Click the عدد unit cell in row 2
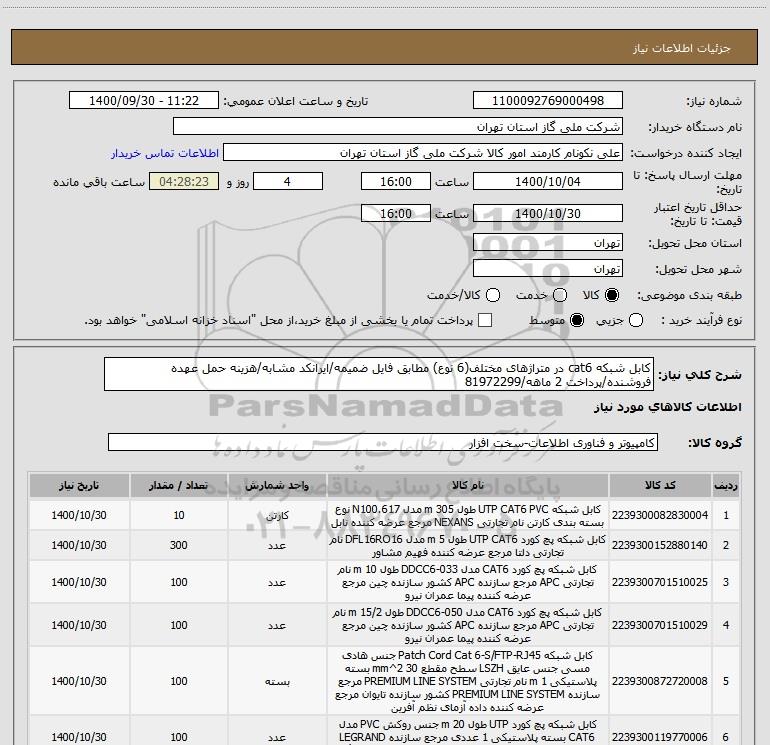The height and width of the screenshot is (745, 770). 277,545
